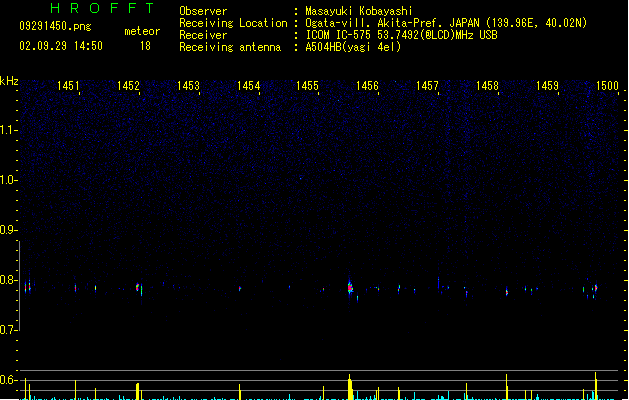This screenshot has height=400, width=629.
Task: Click the Observer field label
Action: 203,11
